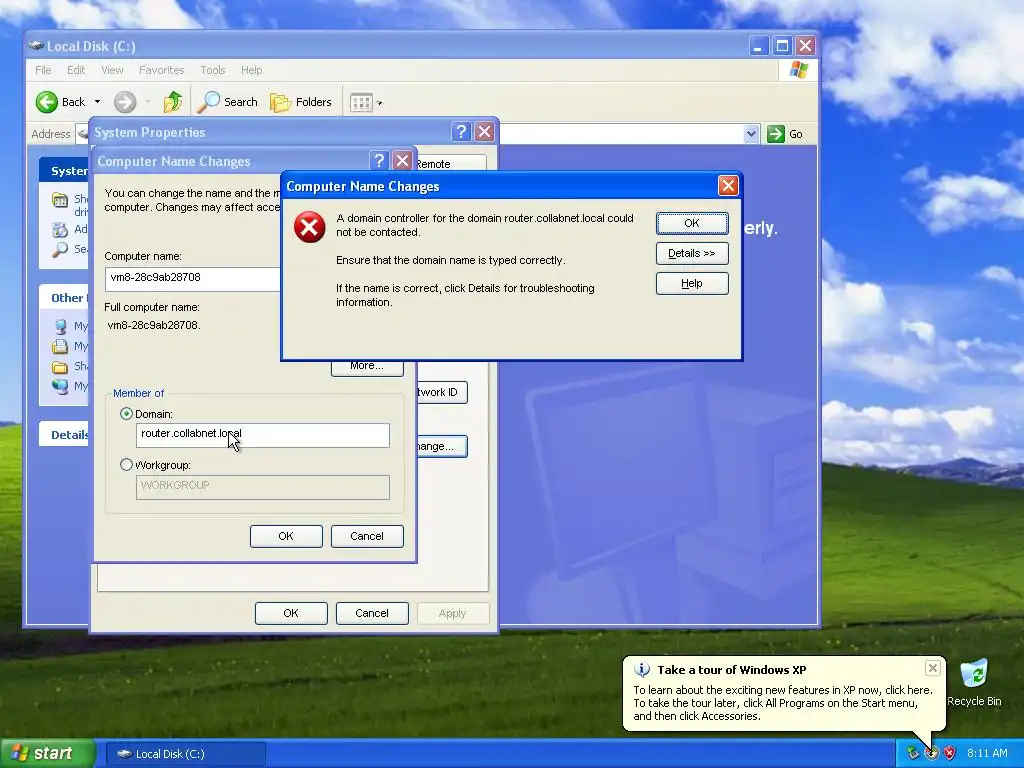Click the Network ID button
The width and height of the screenshot is (1024, 768).
click(x=441, y=392)
